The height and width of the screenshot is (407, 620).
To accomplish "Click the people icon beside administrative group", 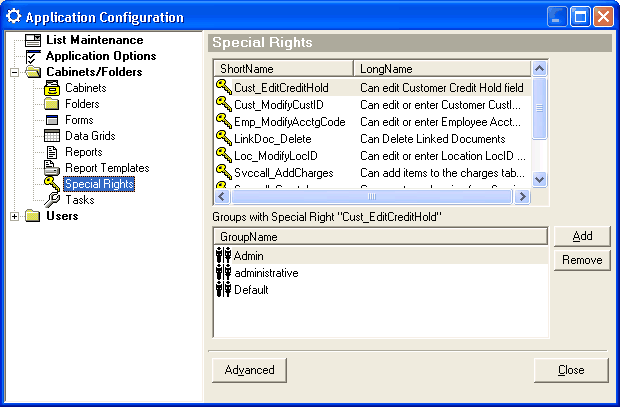I will (223, 273).
